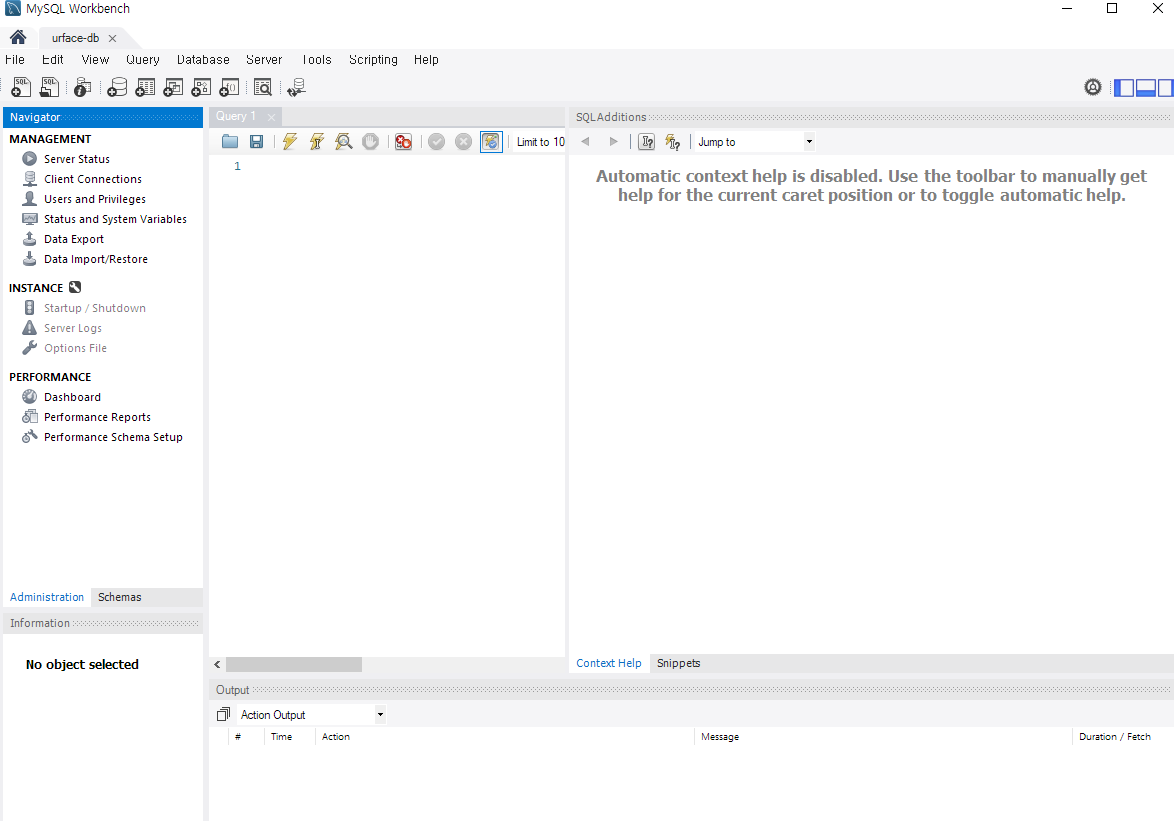Viewport: 1174px width, 821px height.
Task: Open Performance Schema Setup
Action: (113, 437)
